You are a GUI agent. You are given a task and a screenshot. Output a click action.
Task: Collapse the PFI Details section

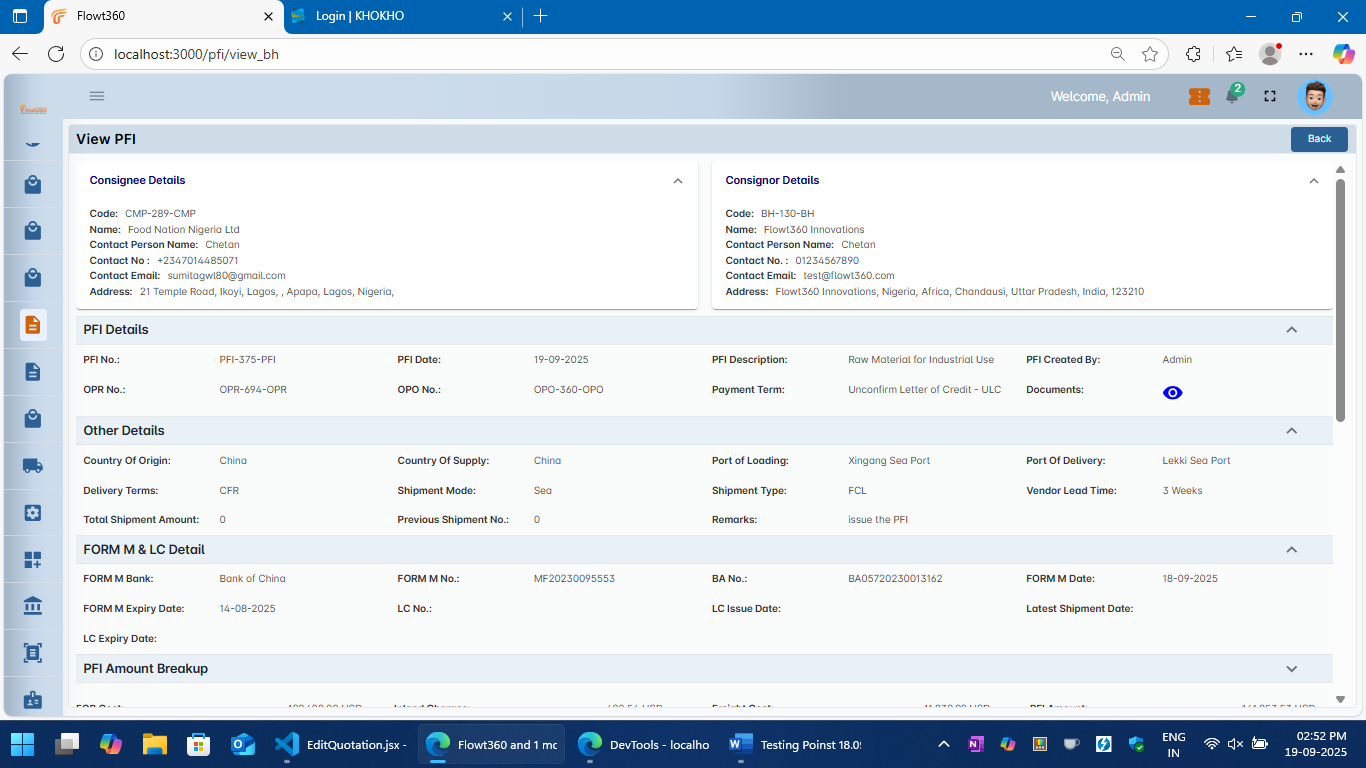(x=1291, y=330)
